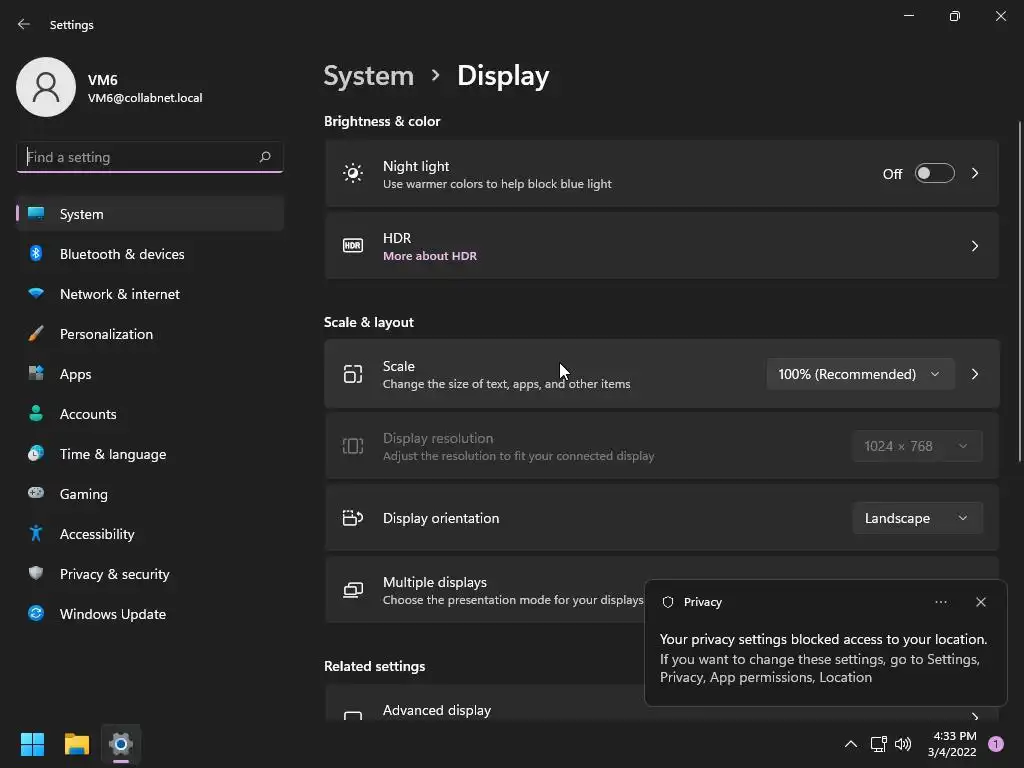Select Network & internet in the sidebar

tap(120, 294)
